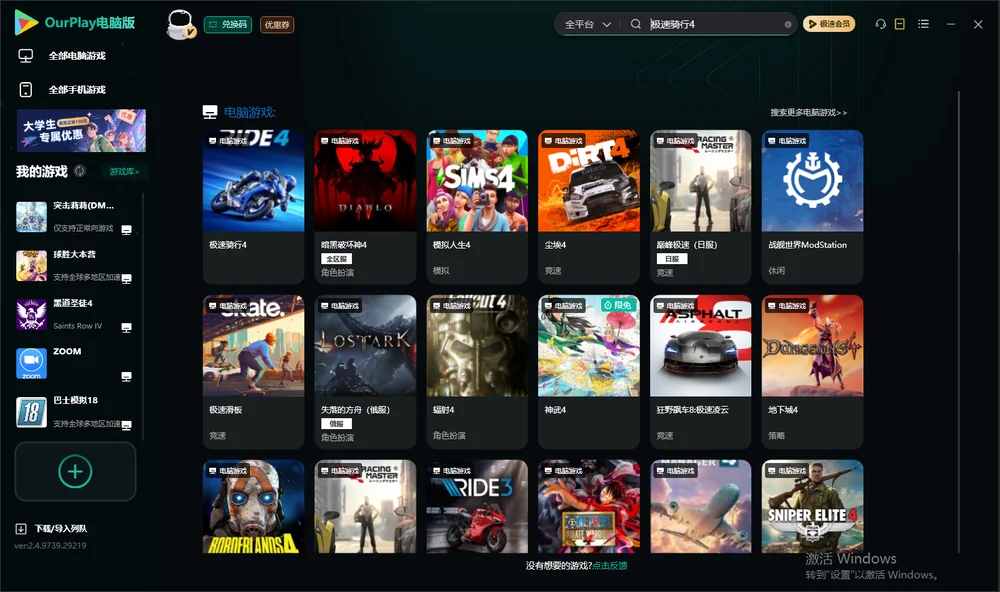1000x592 pixels.
Task: Open the 大学生专属优惠 banner
Action: pyautogui.click(x=82, y=130)
